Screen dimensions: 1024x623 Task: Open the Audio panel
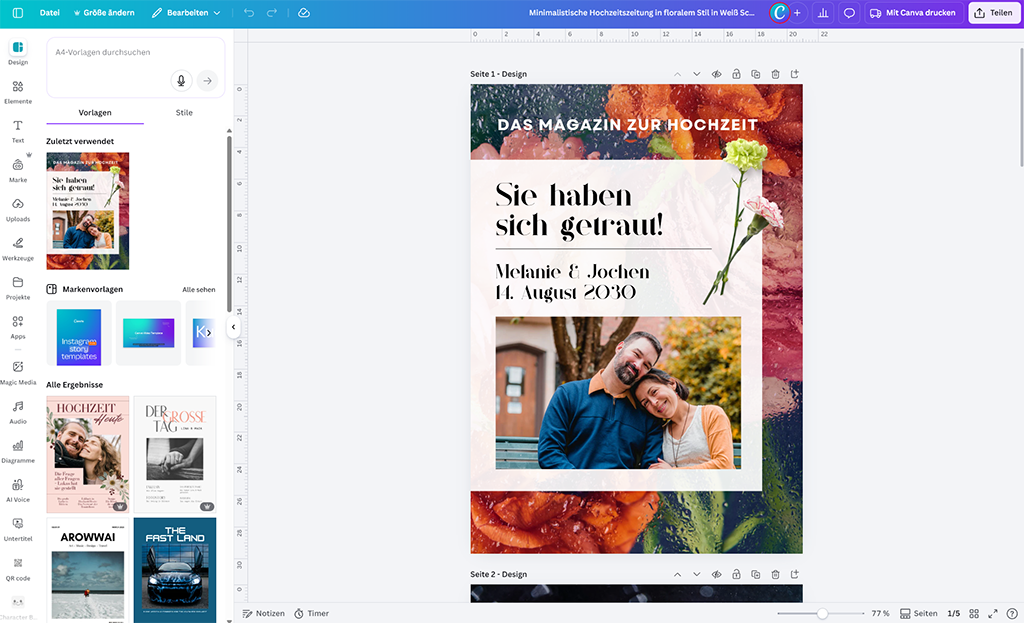18,412
